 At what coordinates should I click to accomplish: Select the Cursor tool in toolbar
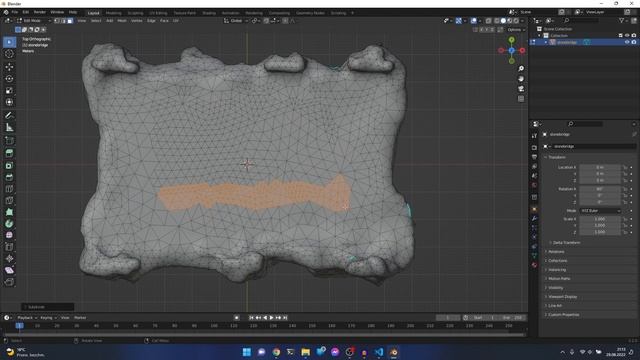click(9, 54)
